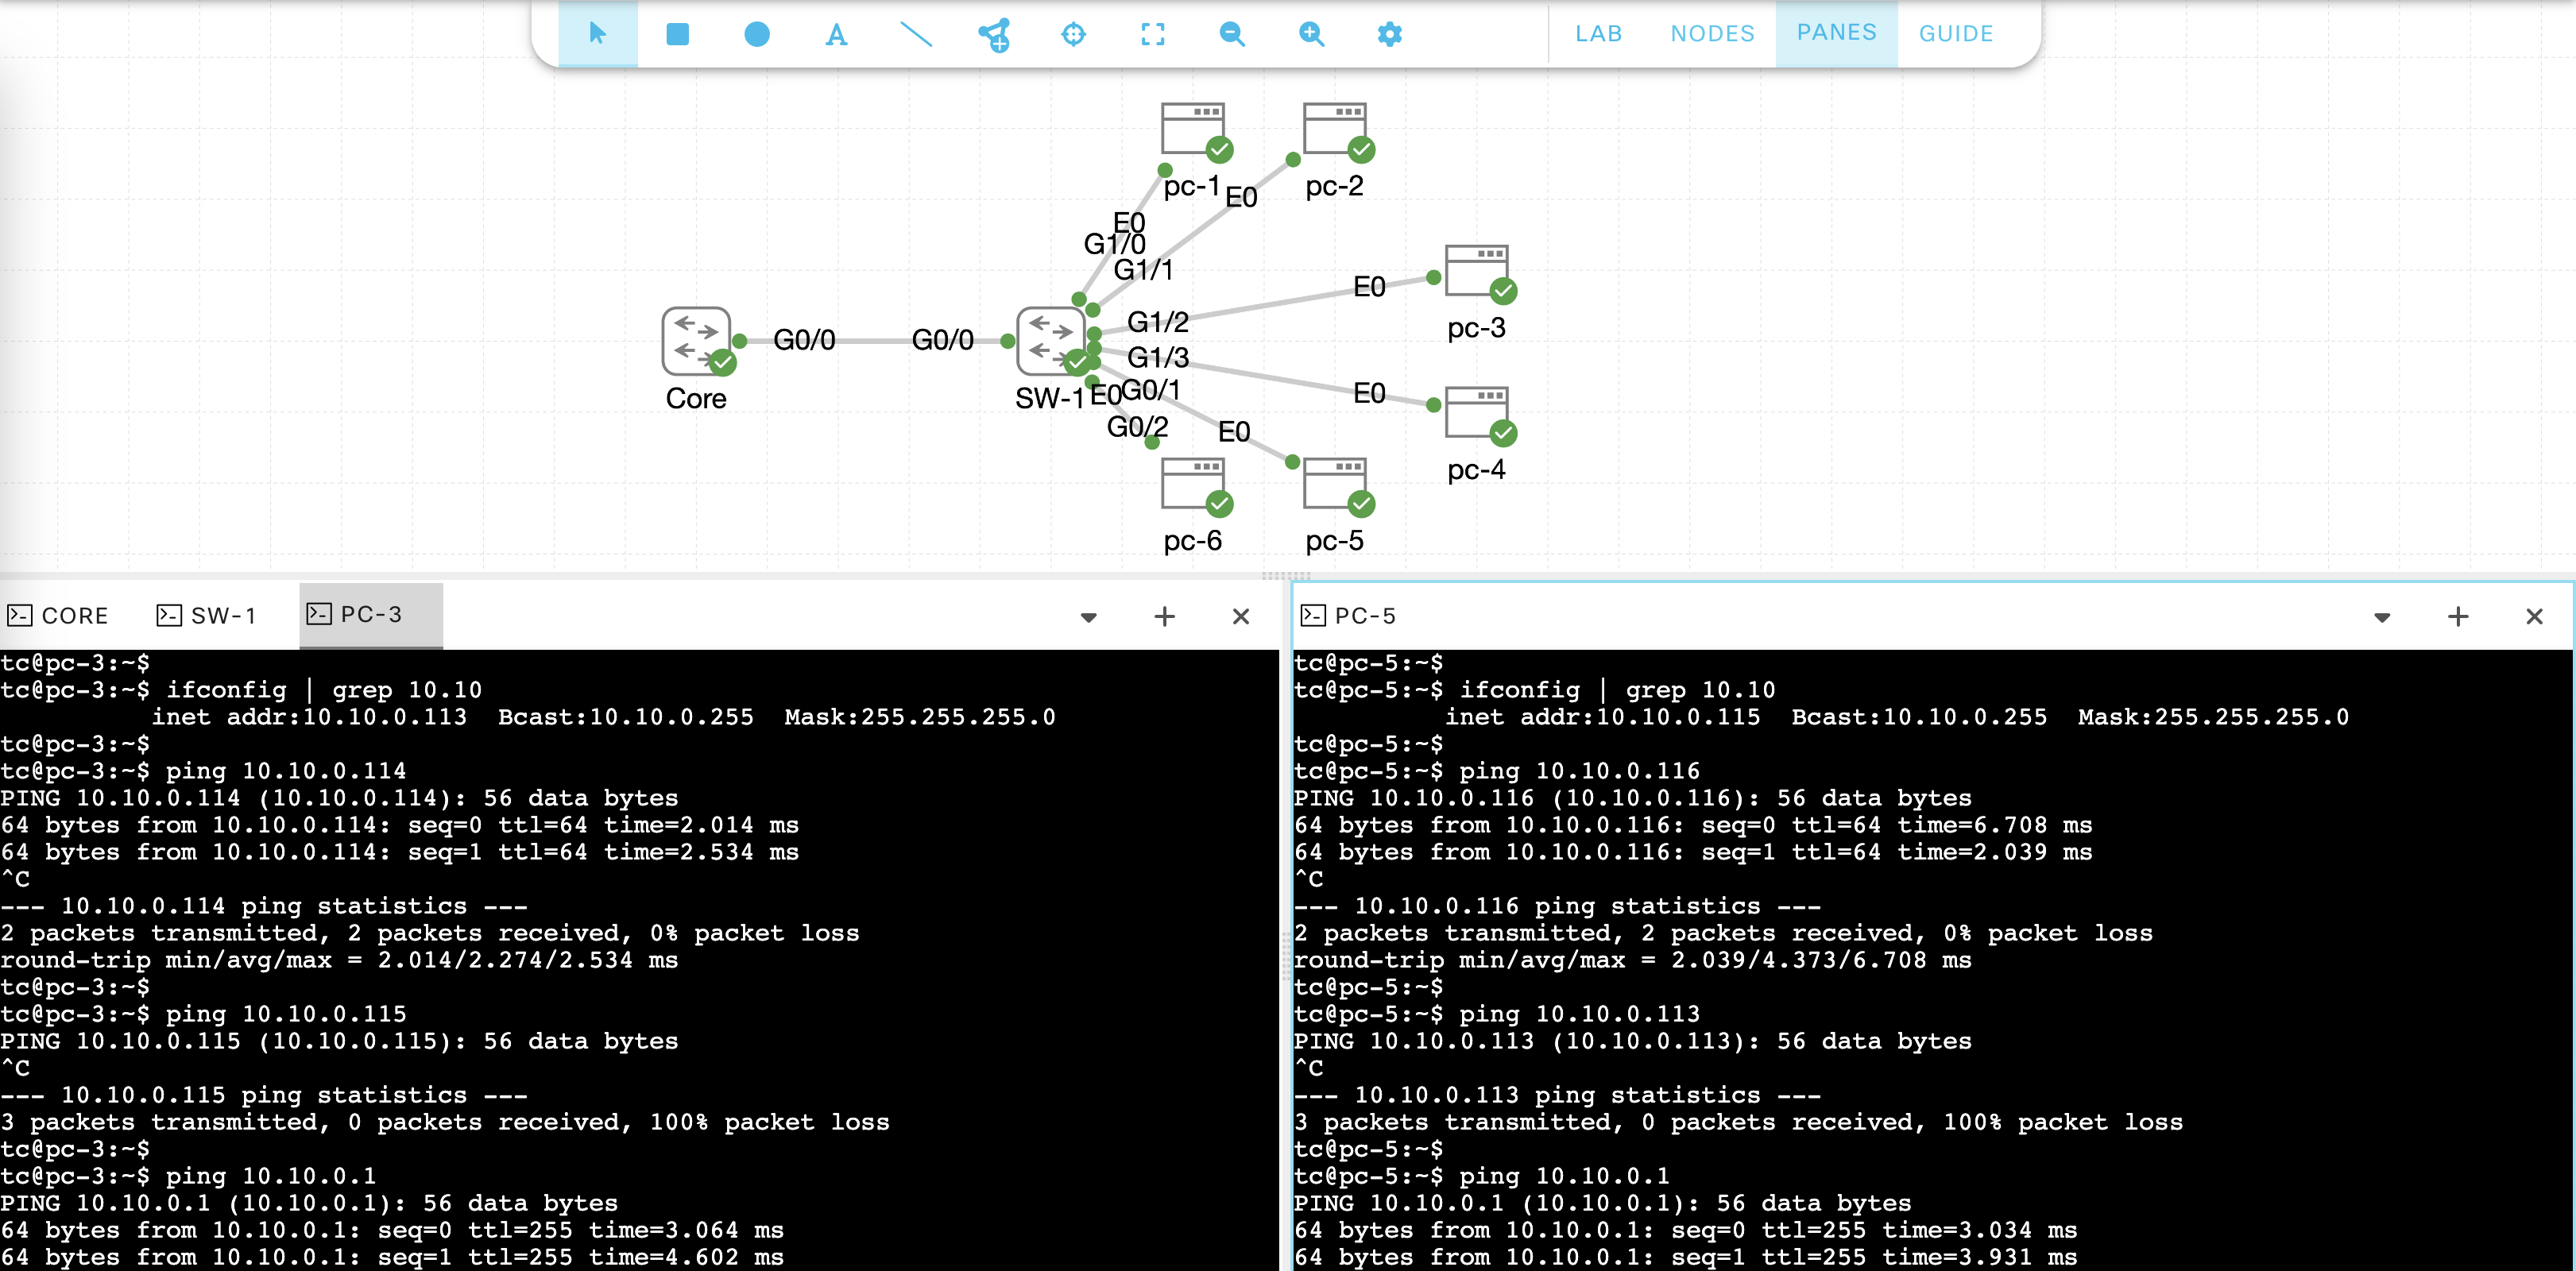Zoom out the topology canvas
The height and width of the screenshot is (1271, 2576).
coord(1231,34)
